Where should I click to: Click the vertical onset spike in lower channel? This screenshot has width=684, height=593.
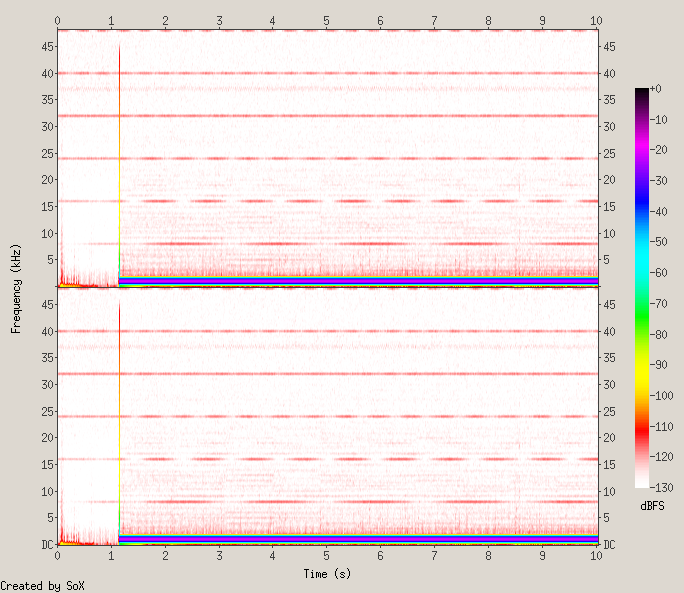(119, 422)
